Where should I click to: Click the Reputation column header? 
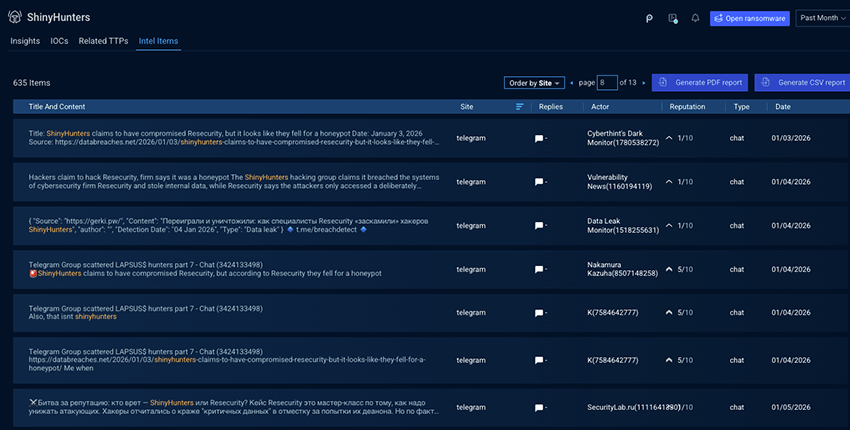pos(687,107)
